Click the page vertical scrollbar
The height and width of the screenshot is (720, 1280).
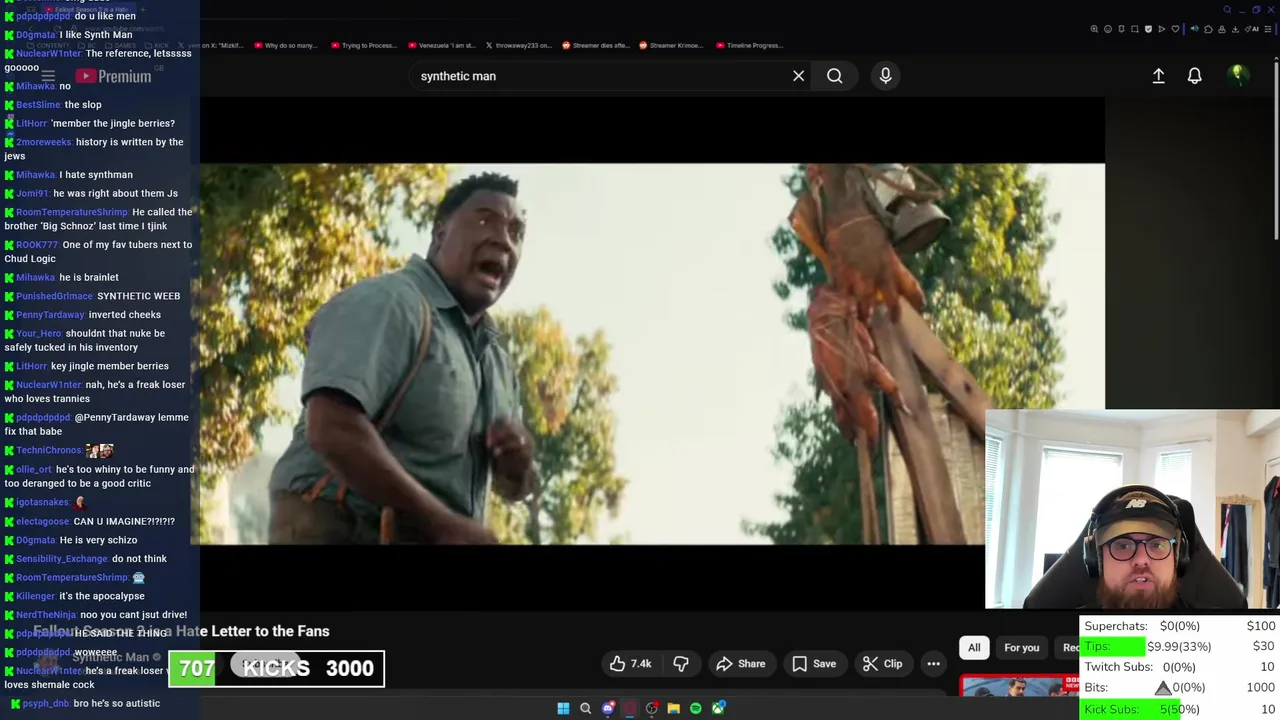click(1275, 150)
